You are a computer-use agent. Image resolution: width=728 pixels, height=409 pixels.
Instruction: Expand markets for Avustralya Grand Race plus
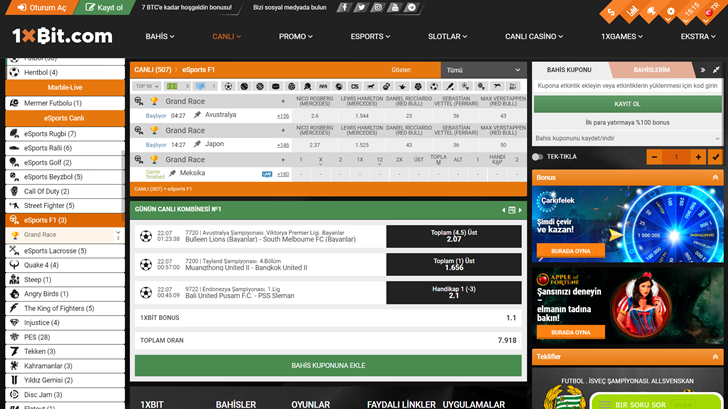click(283, 101)
